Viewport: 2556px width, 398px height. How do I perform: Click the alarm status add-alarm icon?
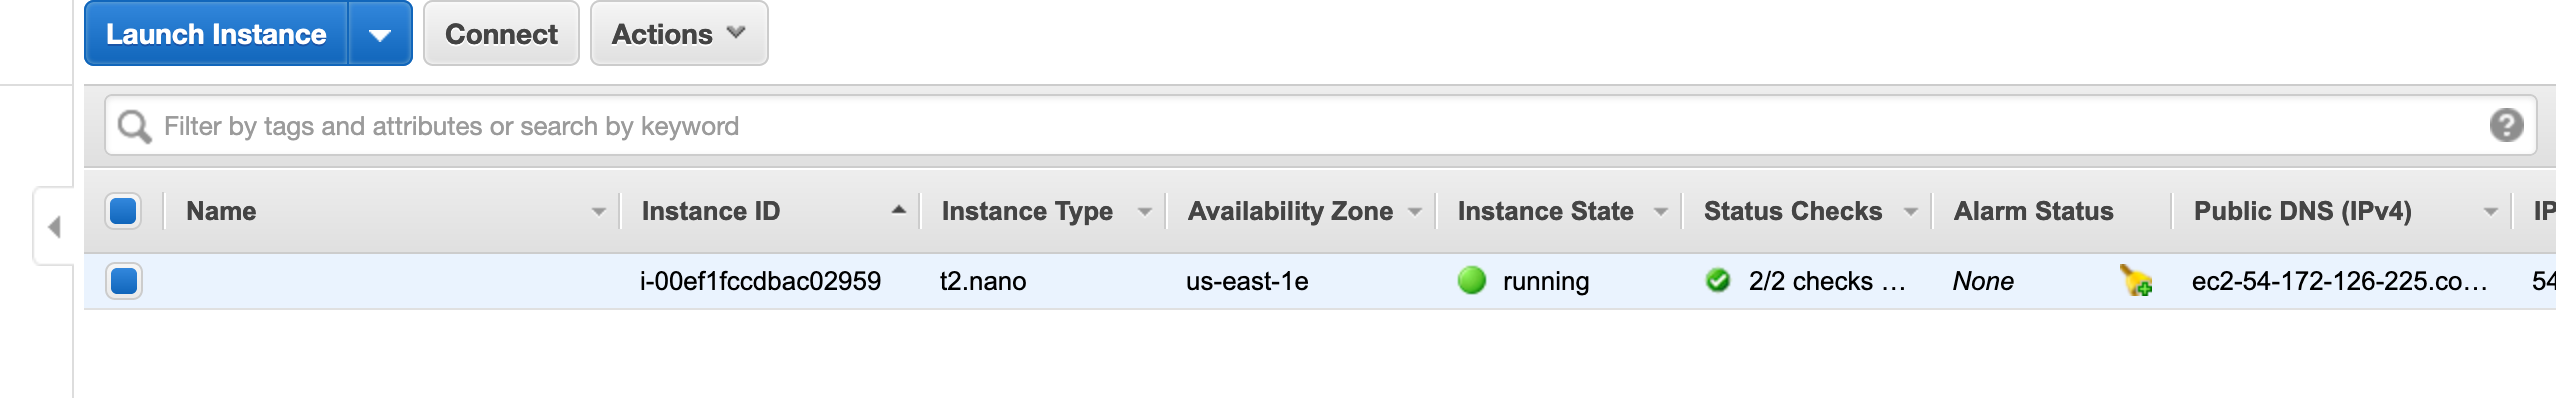tap(2135, 281)
